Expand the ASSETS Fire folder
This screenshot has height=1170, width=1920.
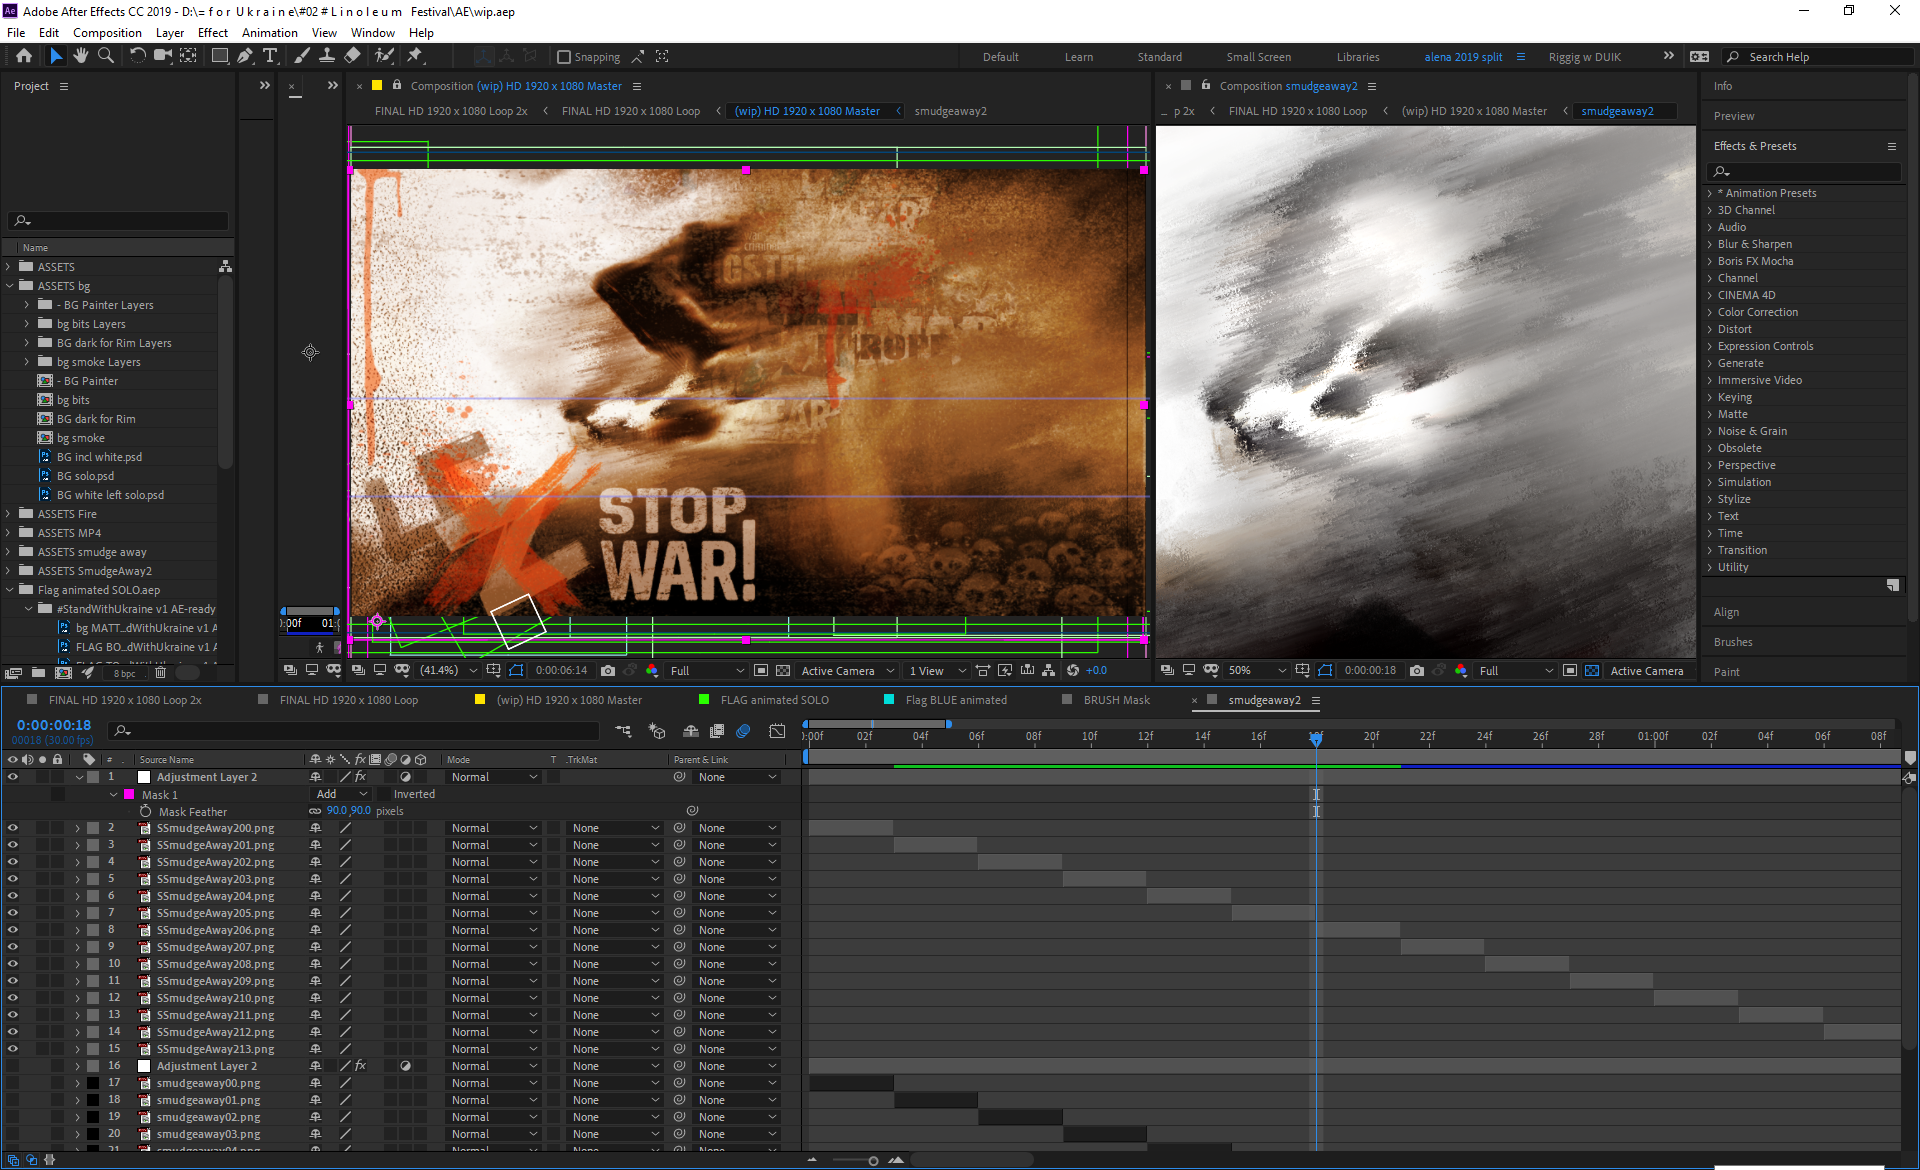pos(9,514)
